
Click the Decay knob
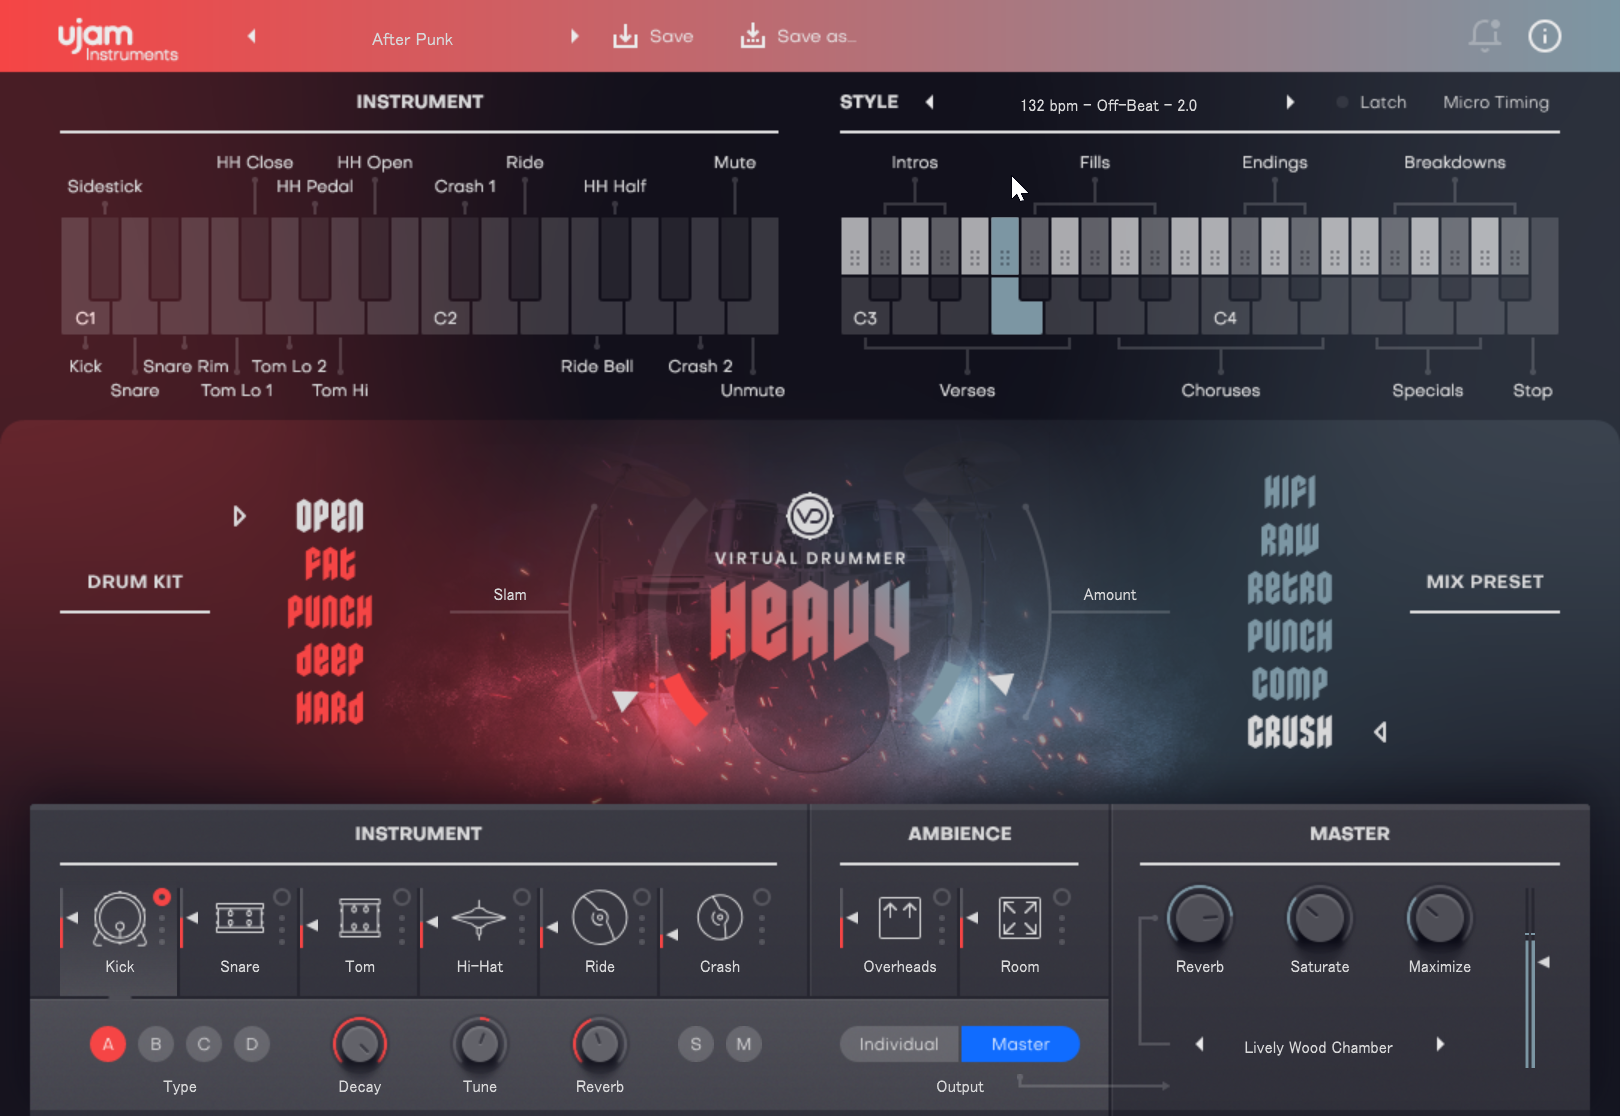tap(360, 1044)
